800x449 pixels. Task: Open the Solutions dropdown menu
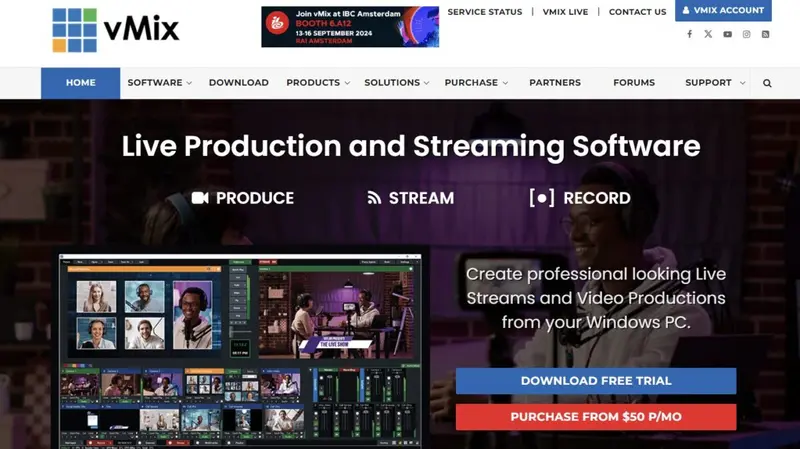click(x=396, y=83)
